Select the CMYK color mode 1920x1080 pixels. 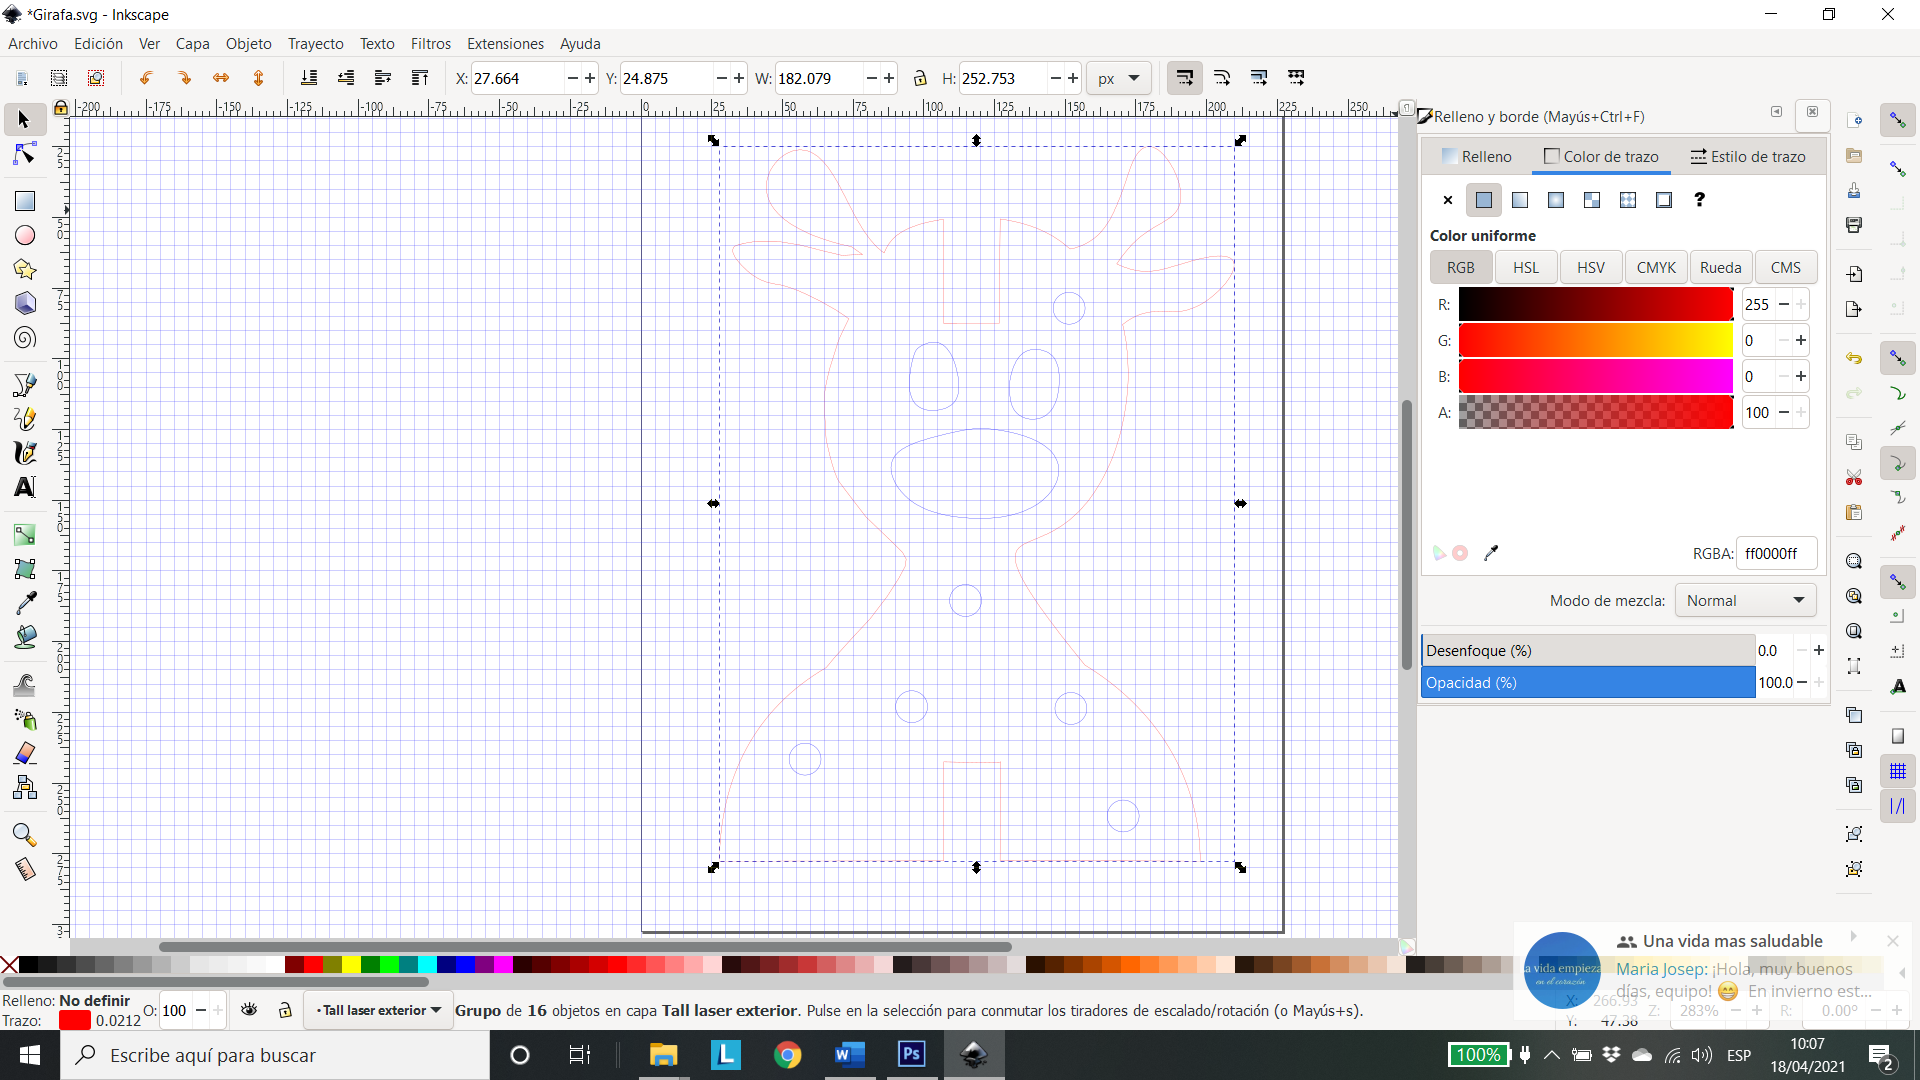coord(1655,268)
